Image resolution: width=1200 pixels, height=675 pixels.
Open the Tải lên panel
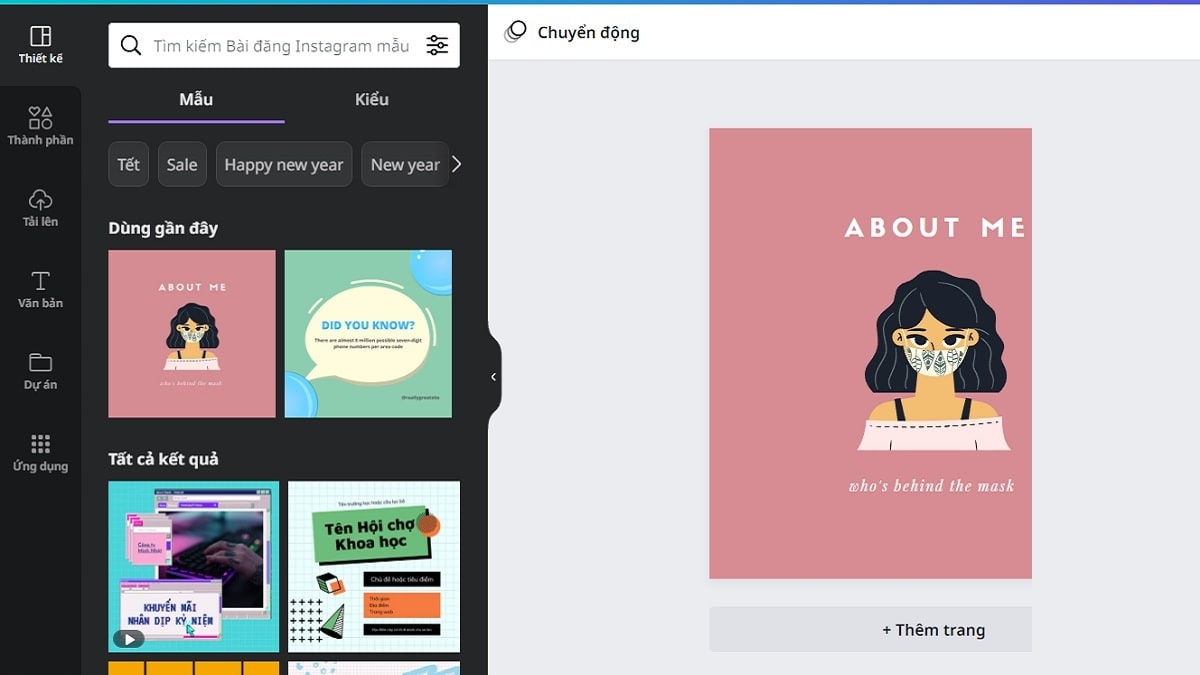(40, 207)
